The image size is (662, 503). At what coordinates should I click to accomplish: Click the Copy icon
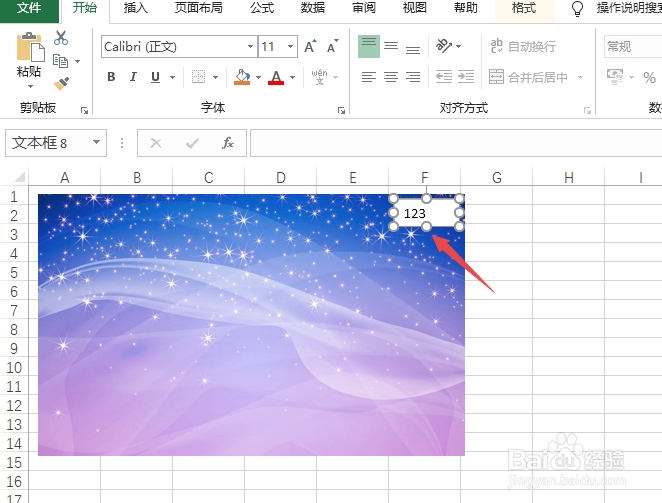tap(60, 61)
